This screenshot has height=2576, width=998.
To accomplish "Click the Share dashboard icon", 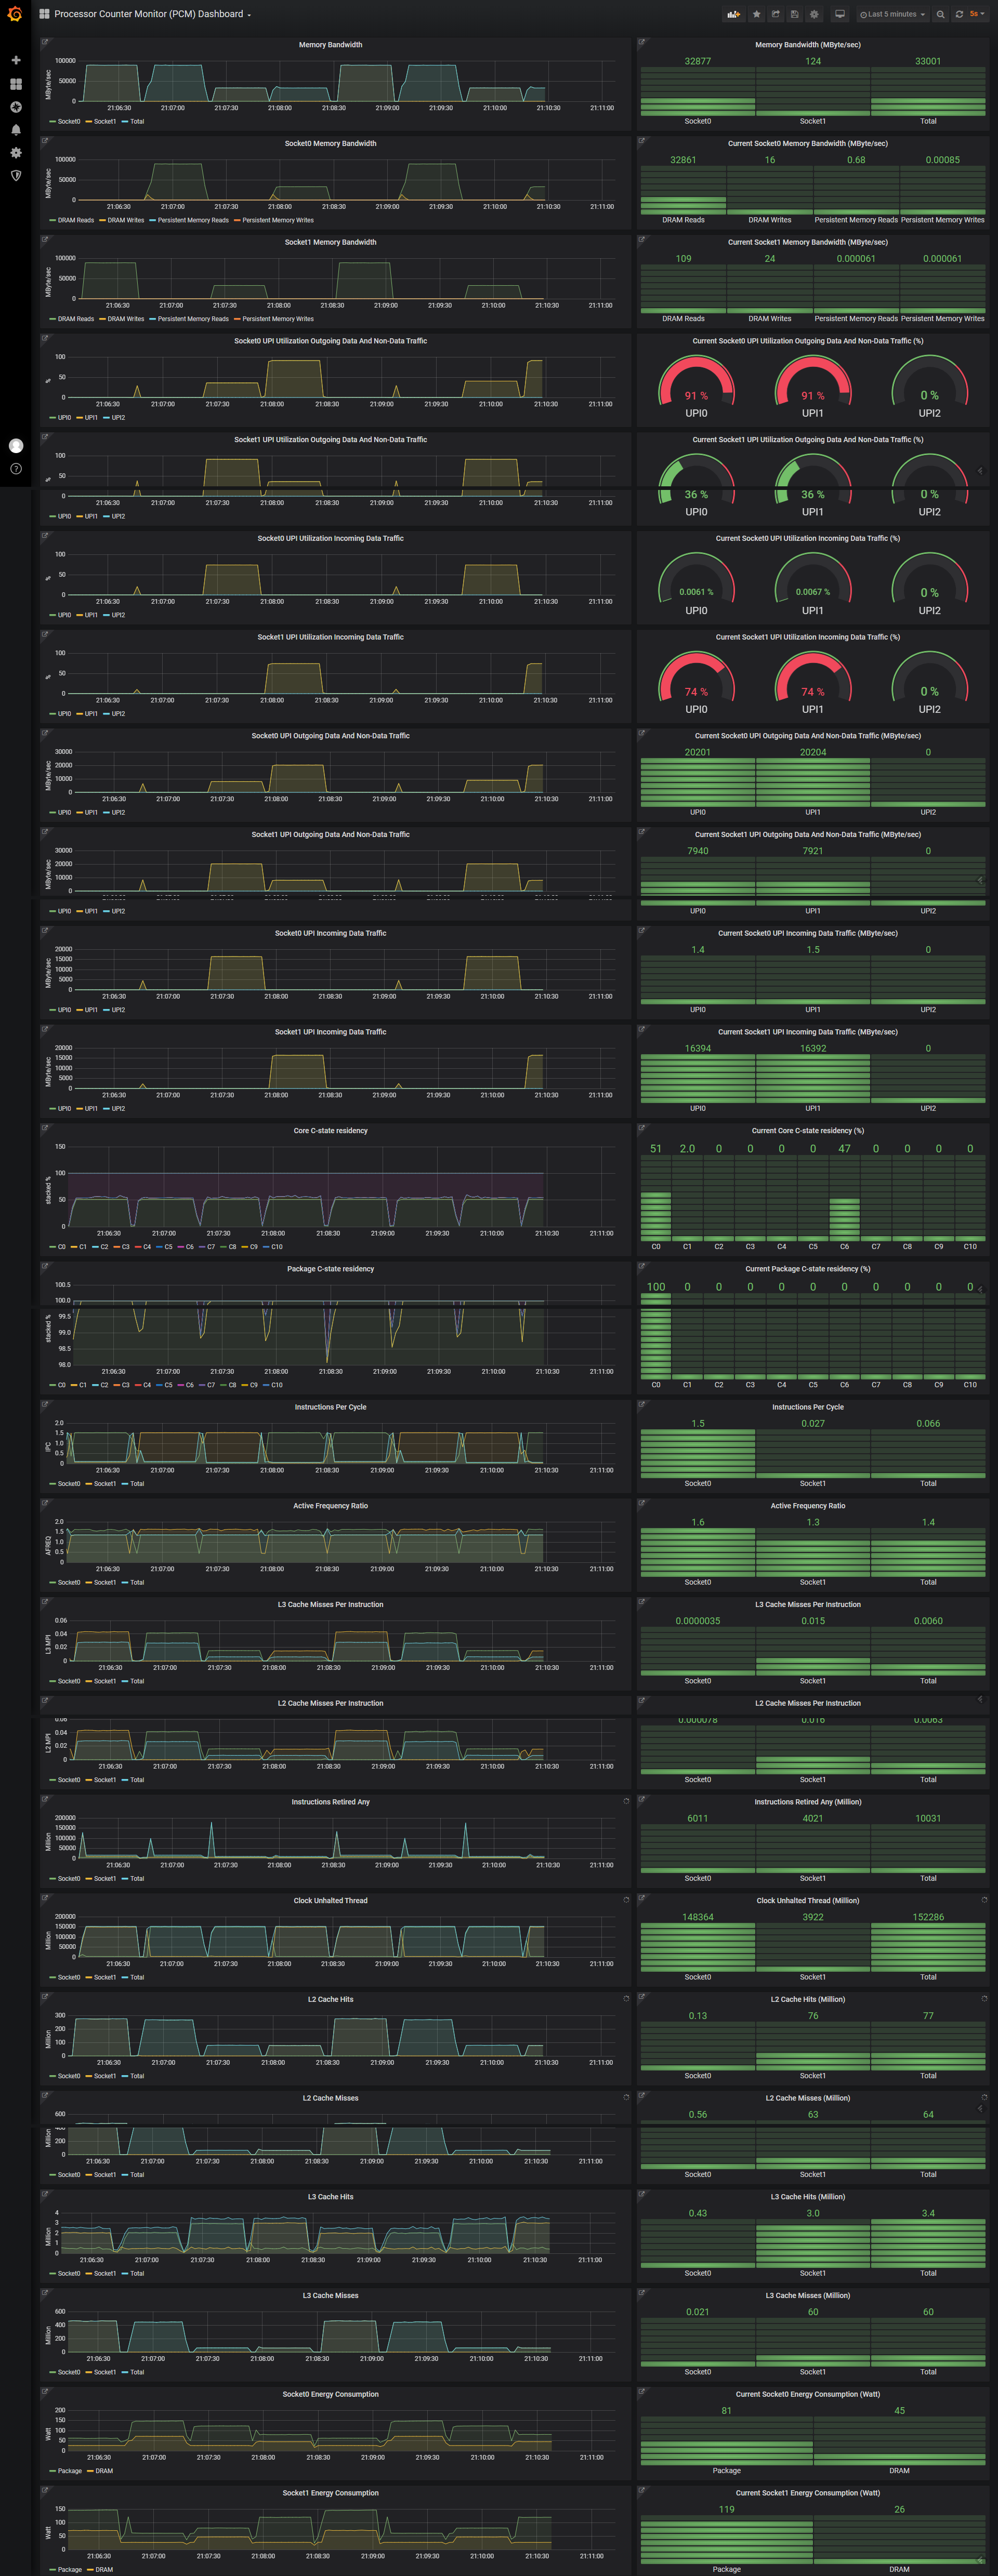I will (x=775, y=14).
